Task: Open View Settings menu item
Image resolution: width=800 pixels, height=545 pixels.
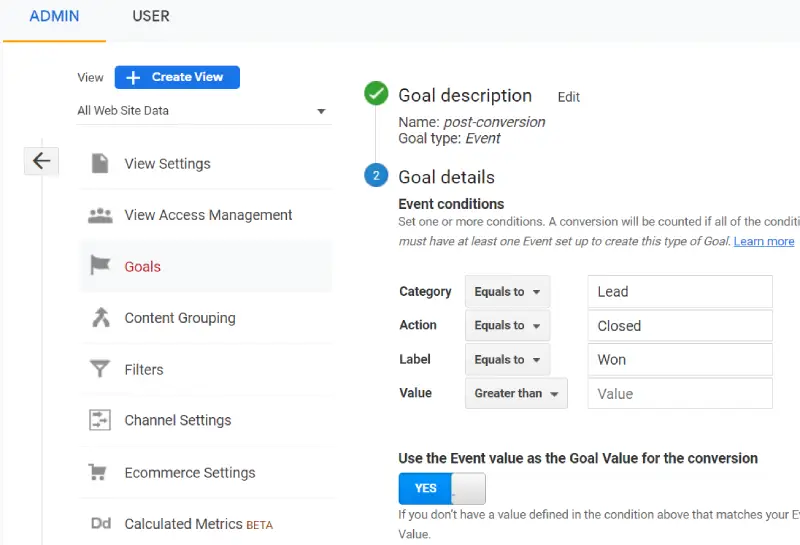Action: [206, 163]
